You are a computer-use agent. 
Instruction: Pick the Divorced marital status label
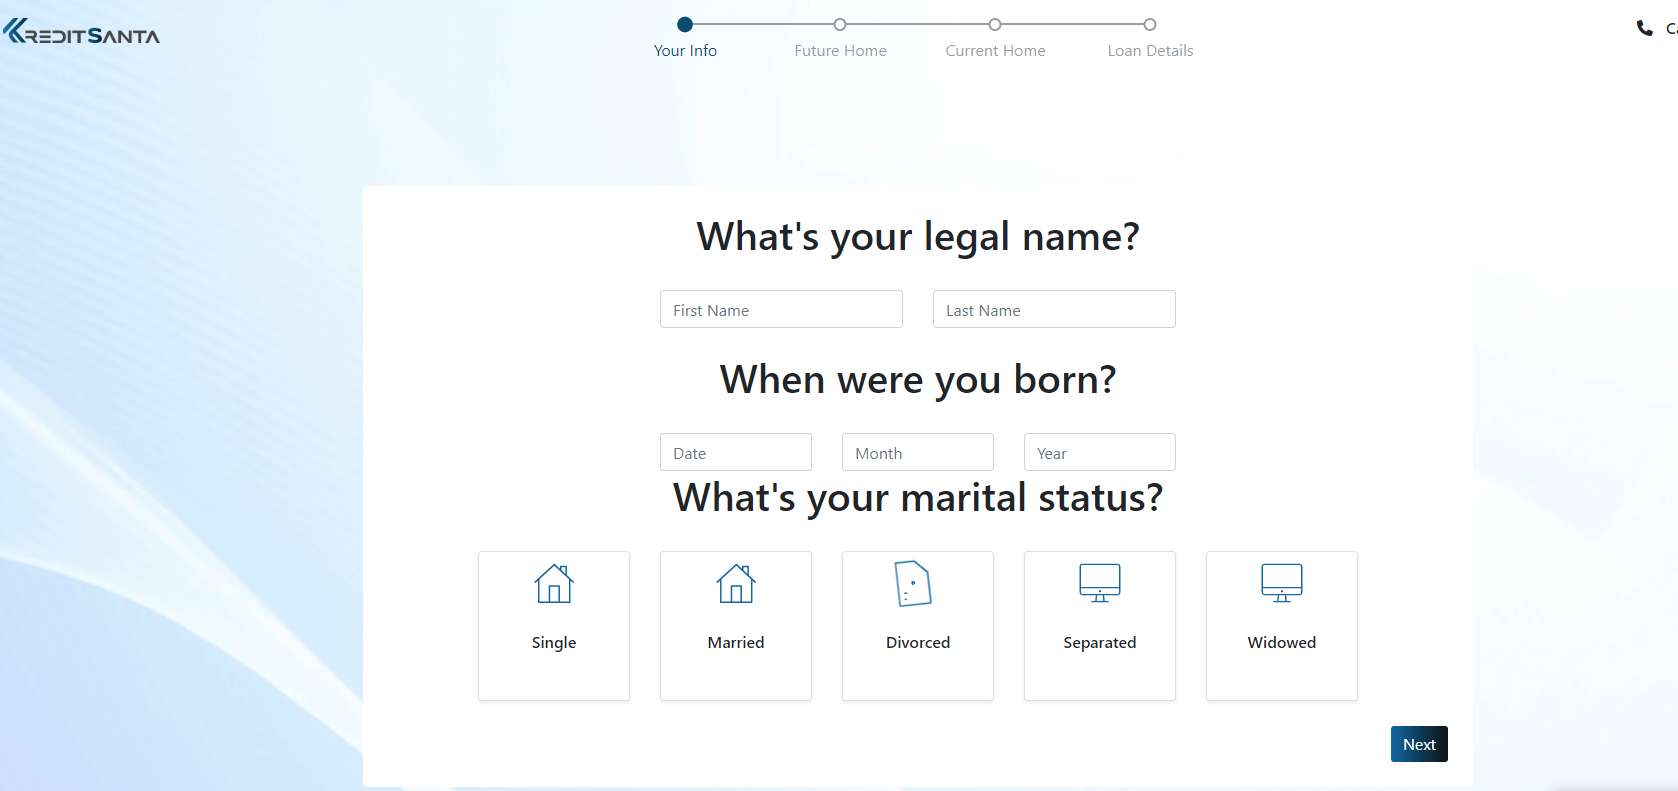click(x=918, y=642)
